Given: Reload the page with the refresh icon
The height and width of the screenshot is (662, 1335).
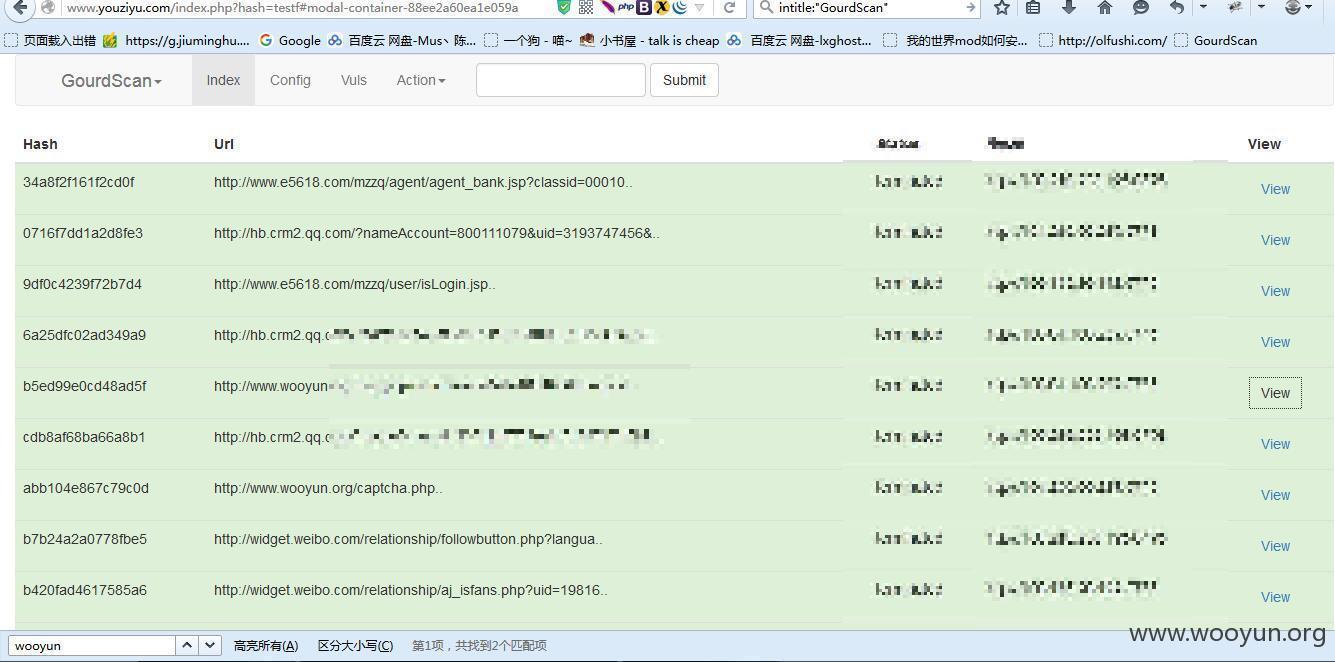Looking at the screenshot, I should 730,7.
